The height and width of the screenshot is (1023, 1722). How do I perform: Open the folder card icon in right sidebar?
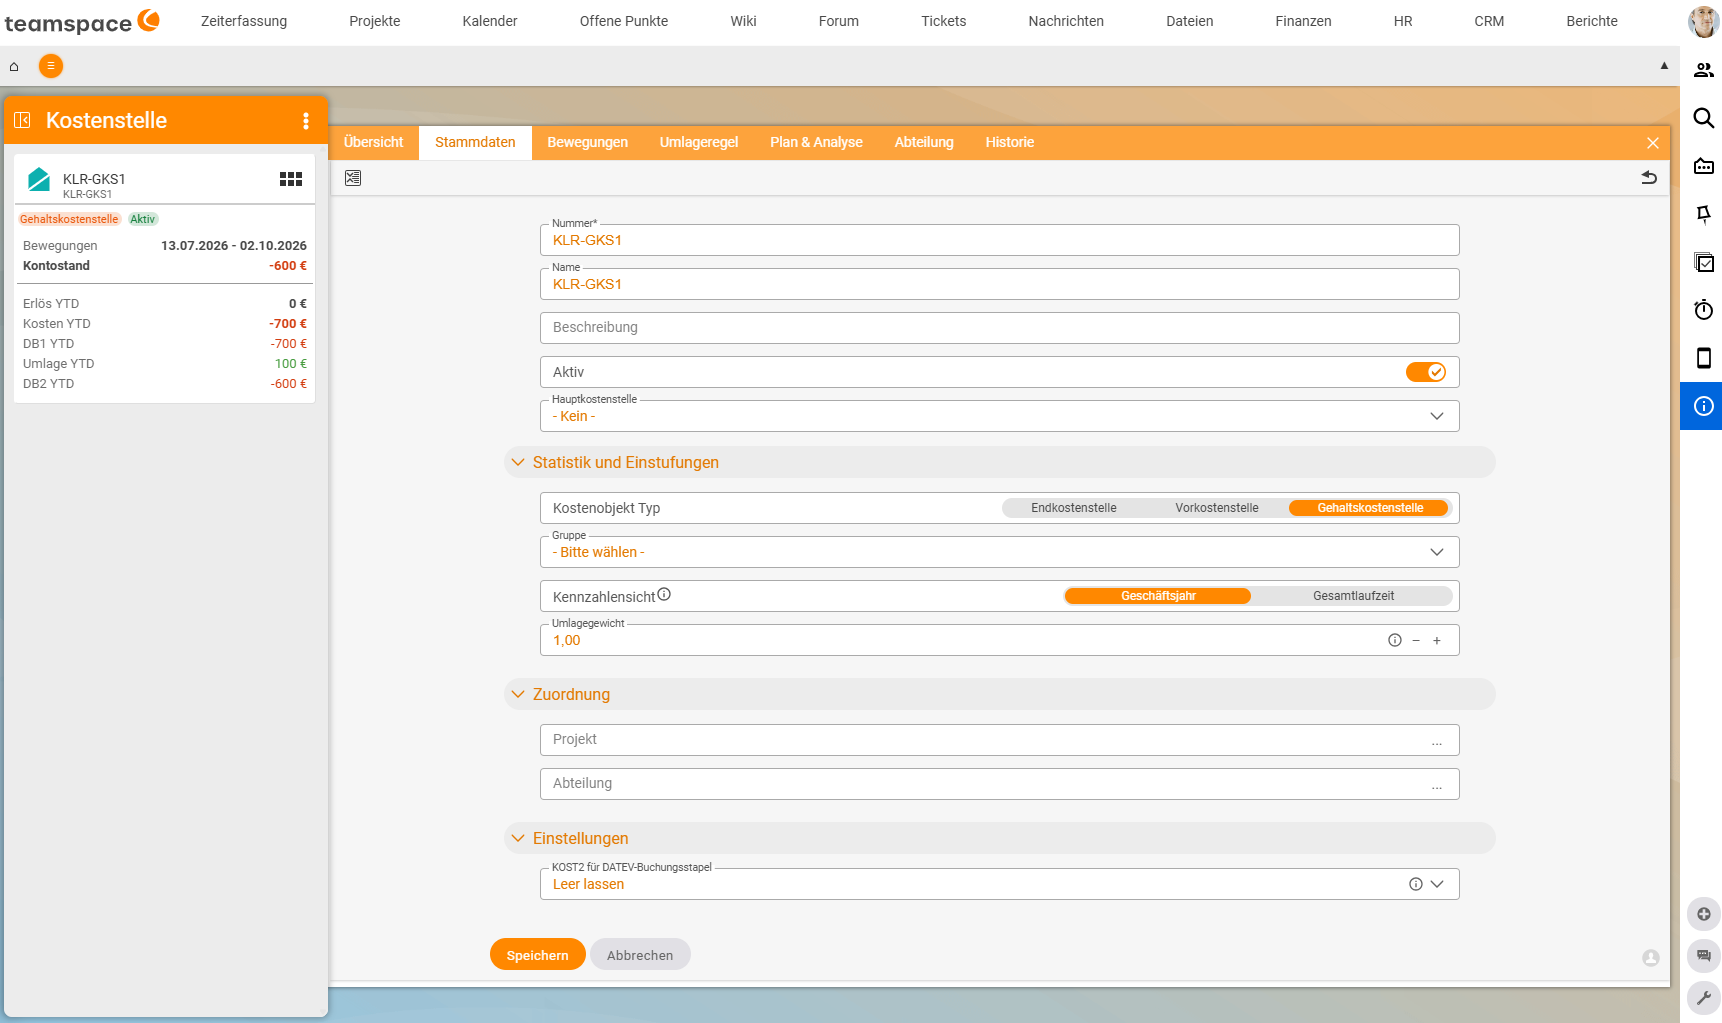[x=1704, y=166]
